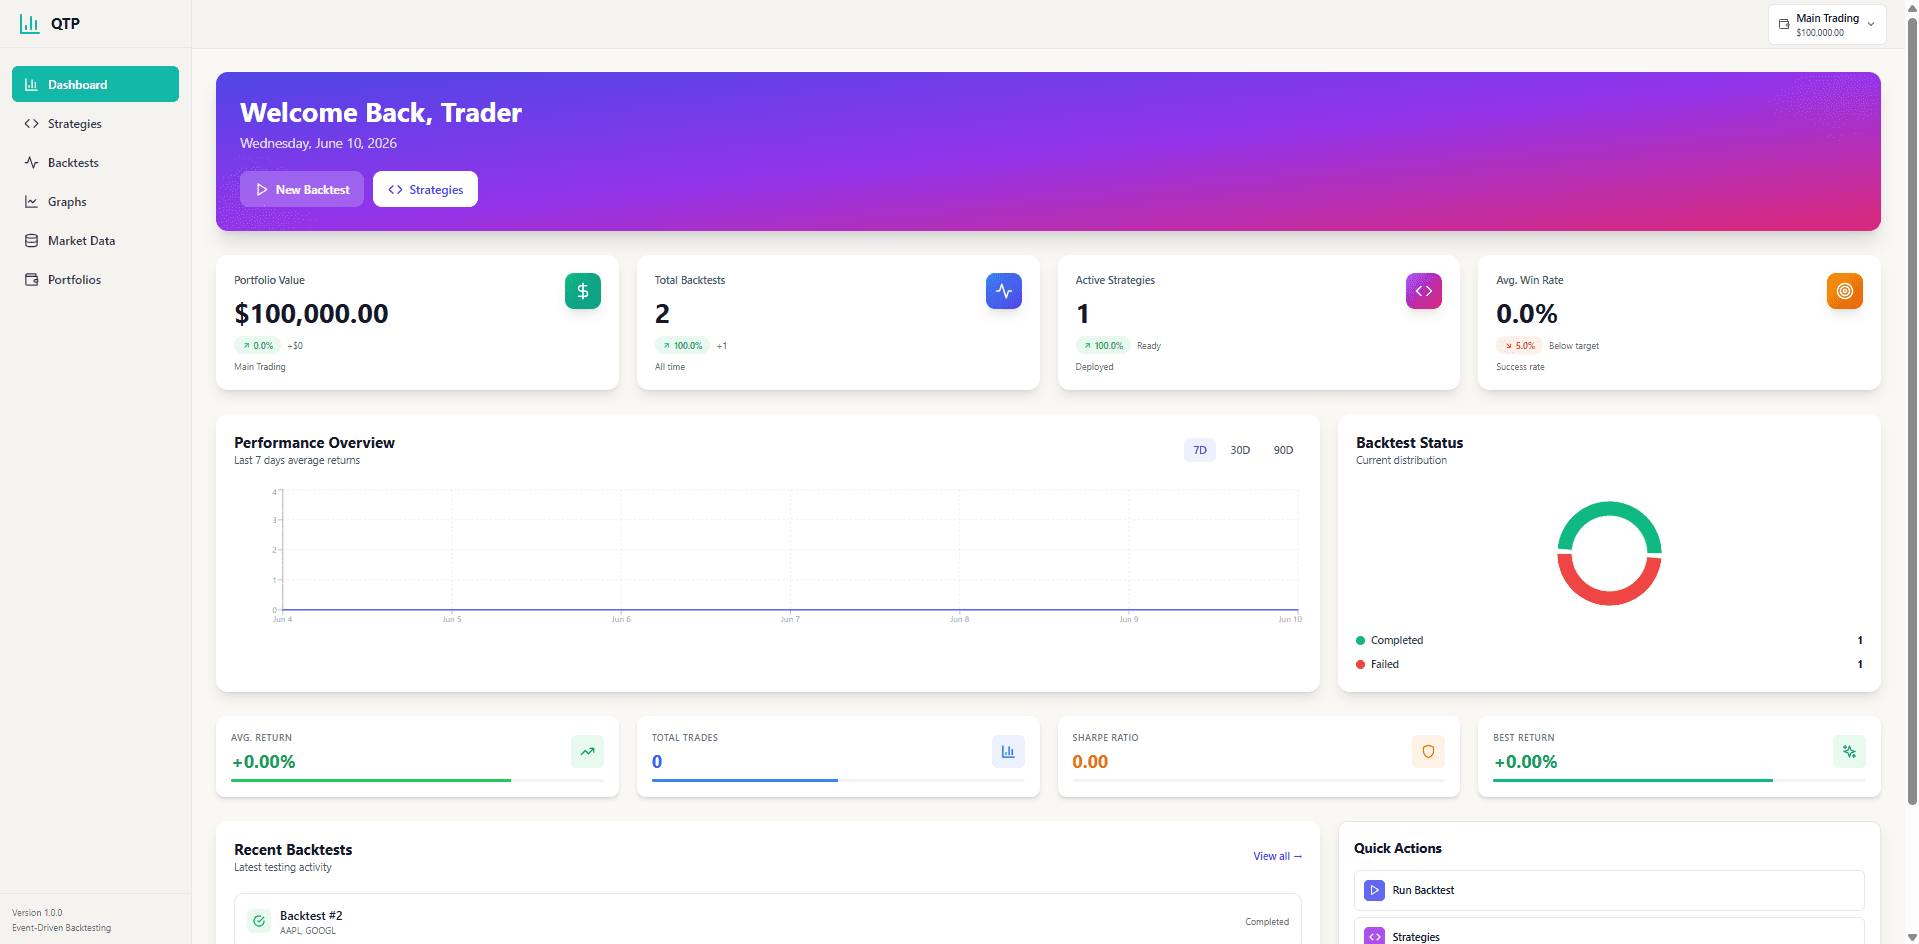Image resolution: width=1919 pixels, height=944 pixels.
Task: Open the Main Trading portfolio dropdown
Action: tap(1827, 24)
